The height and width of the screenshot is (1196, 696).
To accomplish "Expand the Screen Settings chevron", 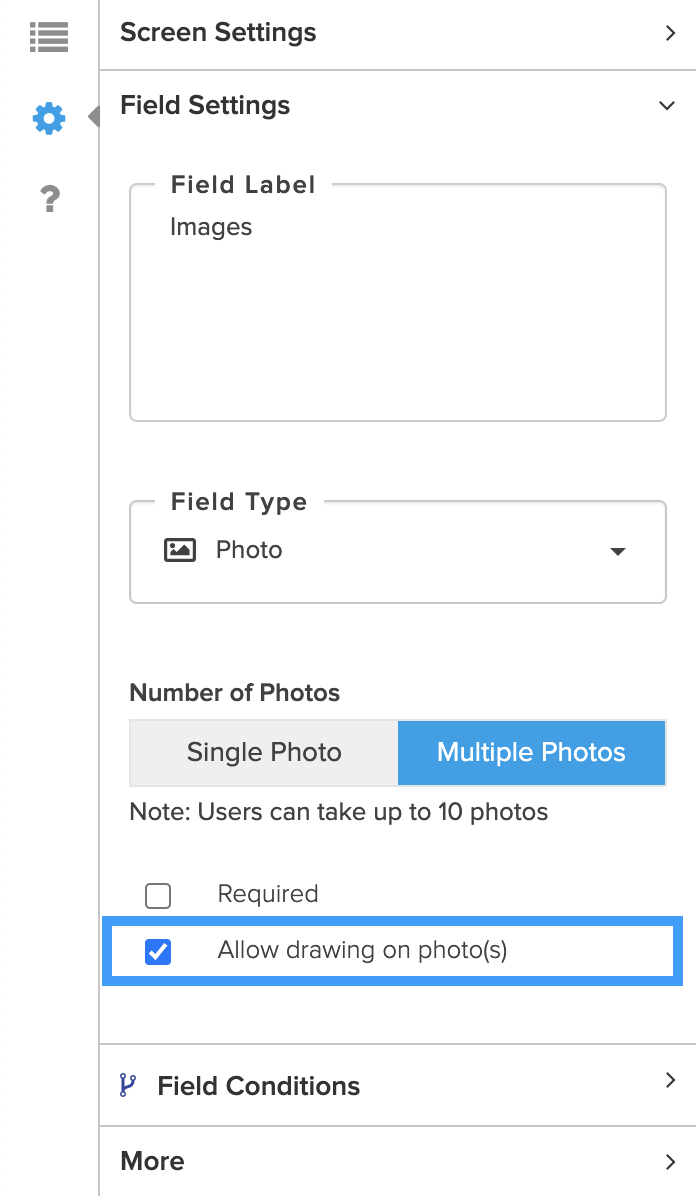I will pyautogui.click(x=670, y=33).
